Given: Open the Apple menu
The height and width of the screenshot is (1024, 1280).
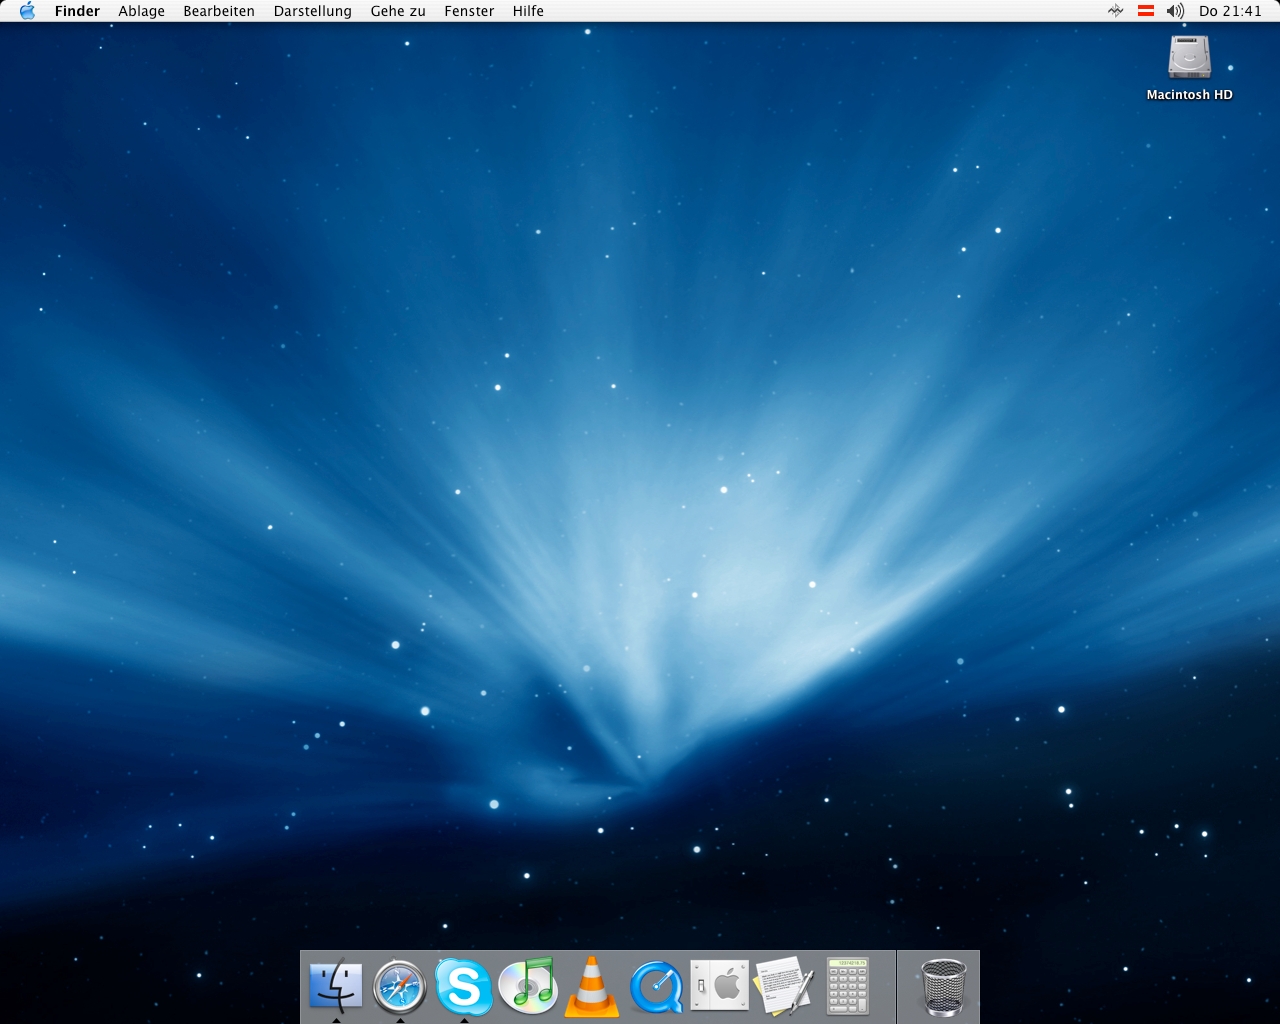Looking at the screenshot, I should 27,11.
